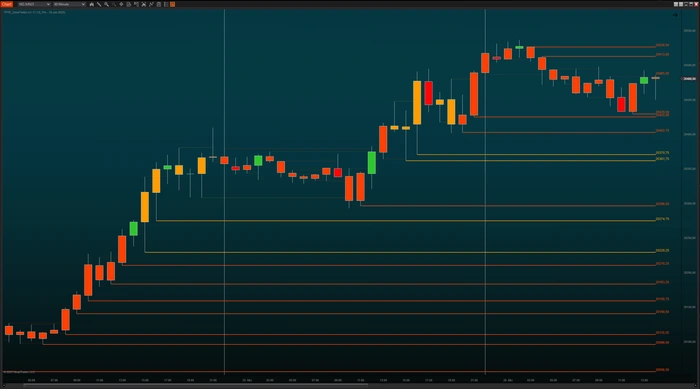Viewport: 700px width, 389px height.
Task: Click the grid-style toolbar icon
Action: 166,4
